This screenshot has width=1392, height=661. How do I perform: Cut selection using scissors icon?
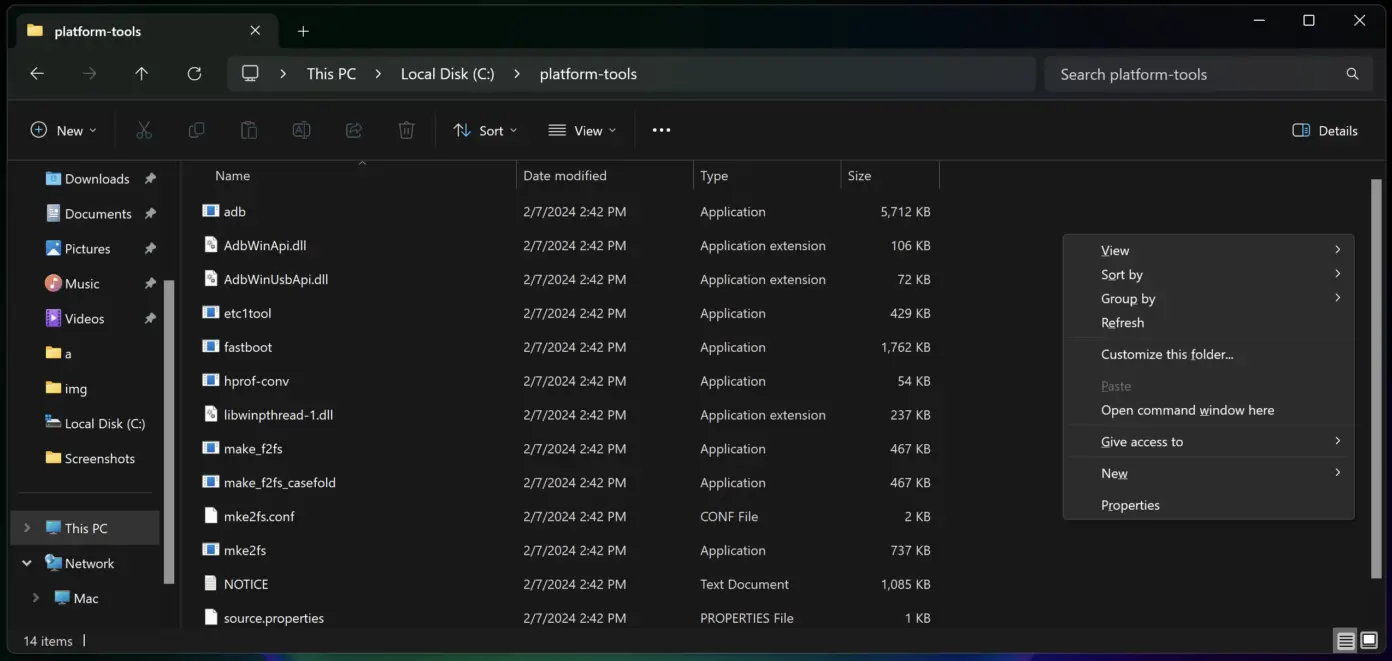(144, 130)
